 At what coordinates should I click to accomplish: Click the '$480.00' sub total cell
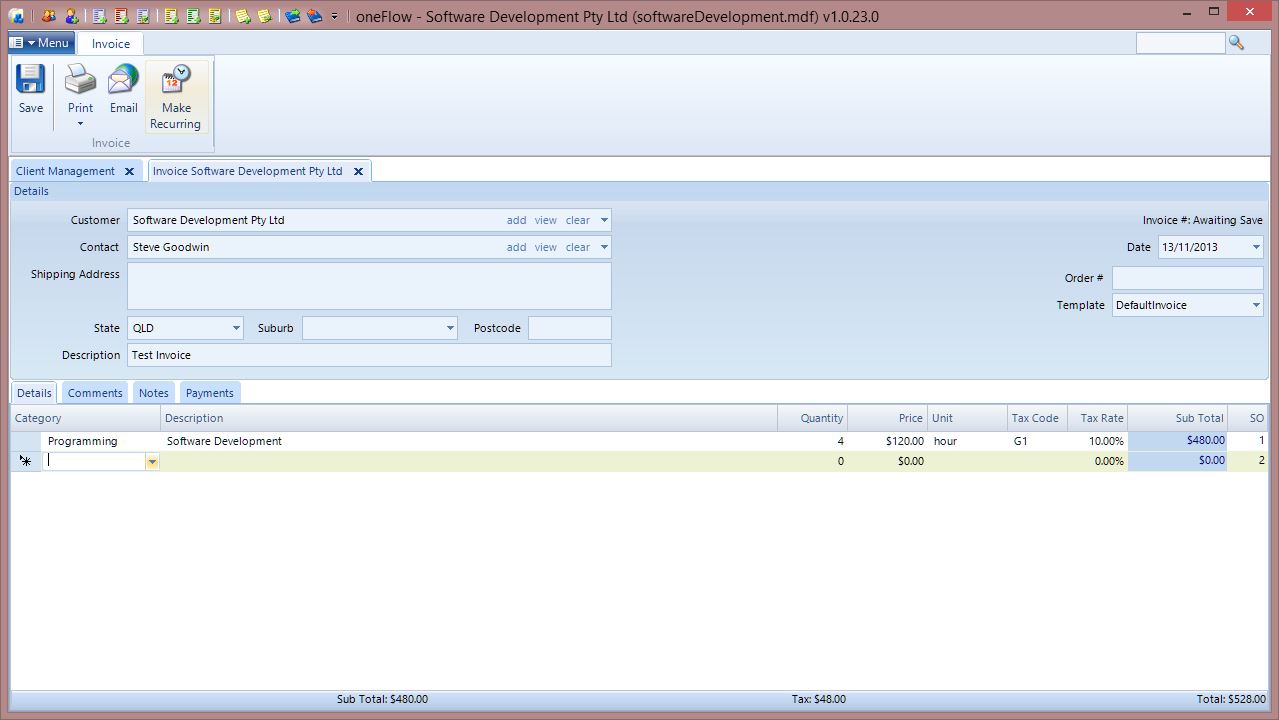click(x=1178, y=441)
